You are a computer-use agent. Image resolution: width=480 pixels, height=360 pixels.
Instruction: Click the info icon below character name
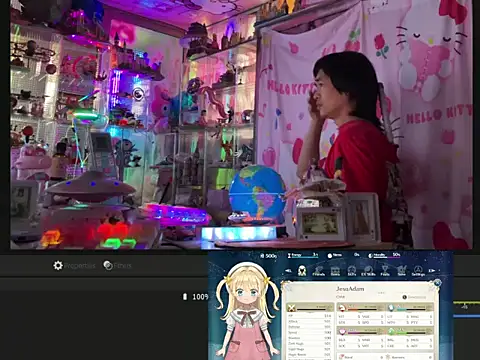pos(404,297)
